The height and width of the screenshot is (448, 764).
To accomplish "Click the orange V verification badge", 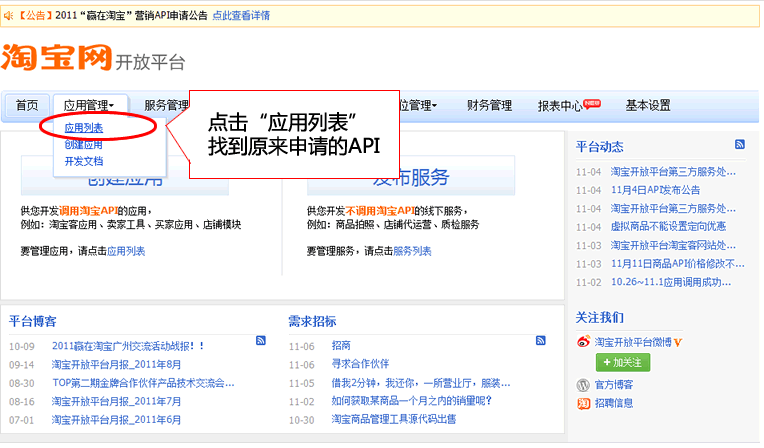I will click(x=678, y=343).
